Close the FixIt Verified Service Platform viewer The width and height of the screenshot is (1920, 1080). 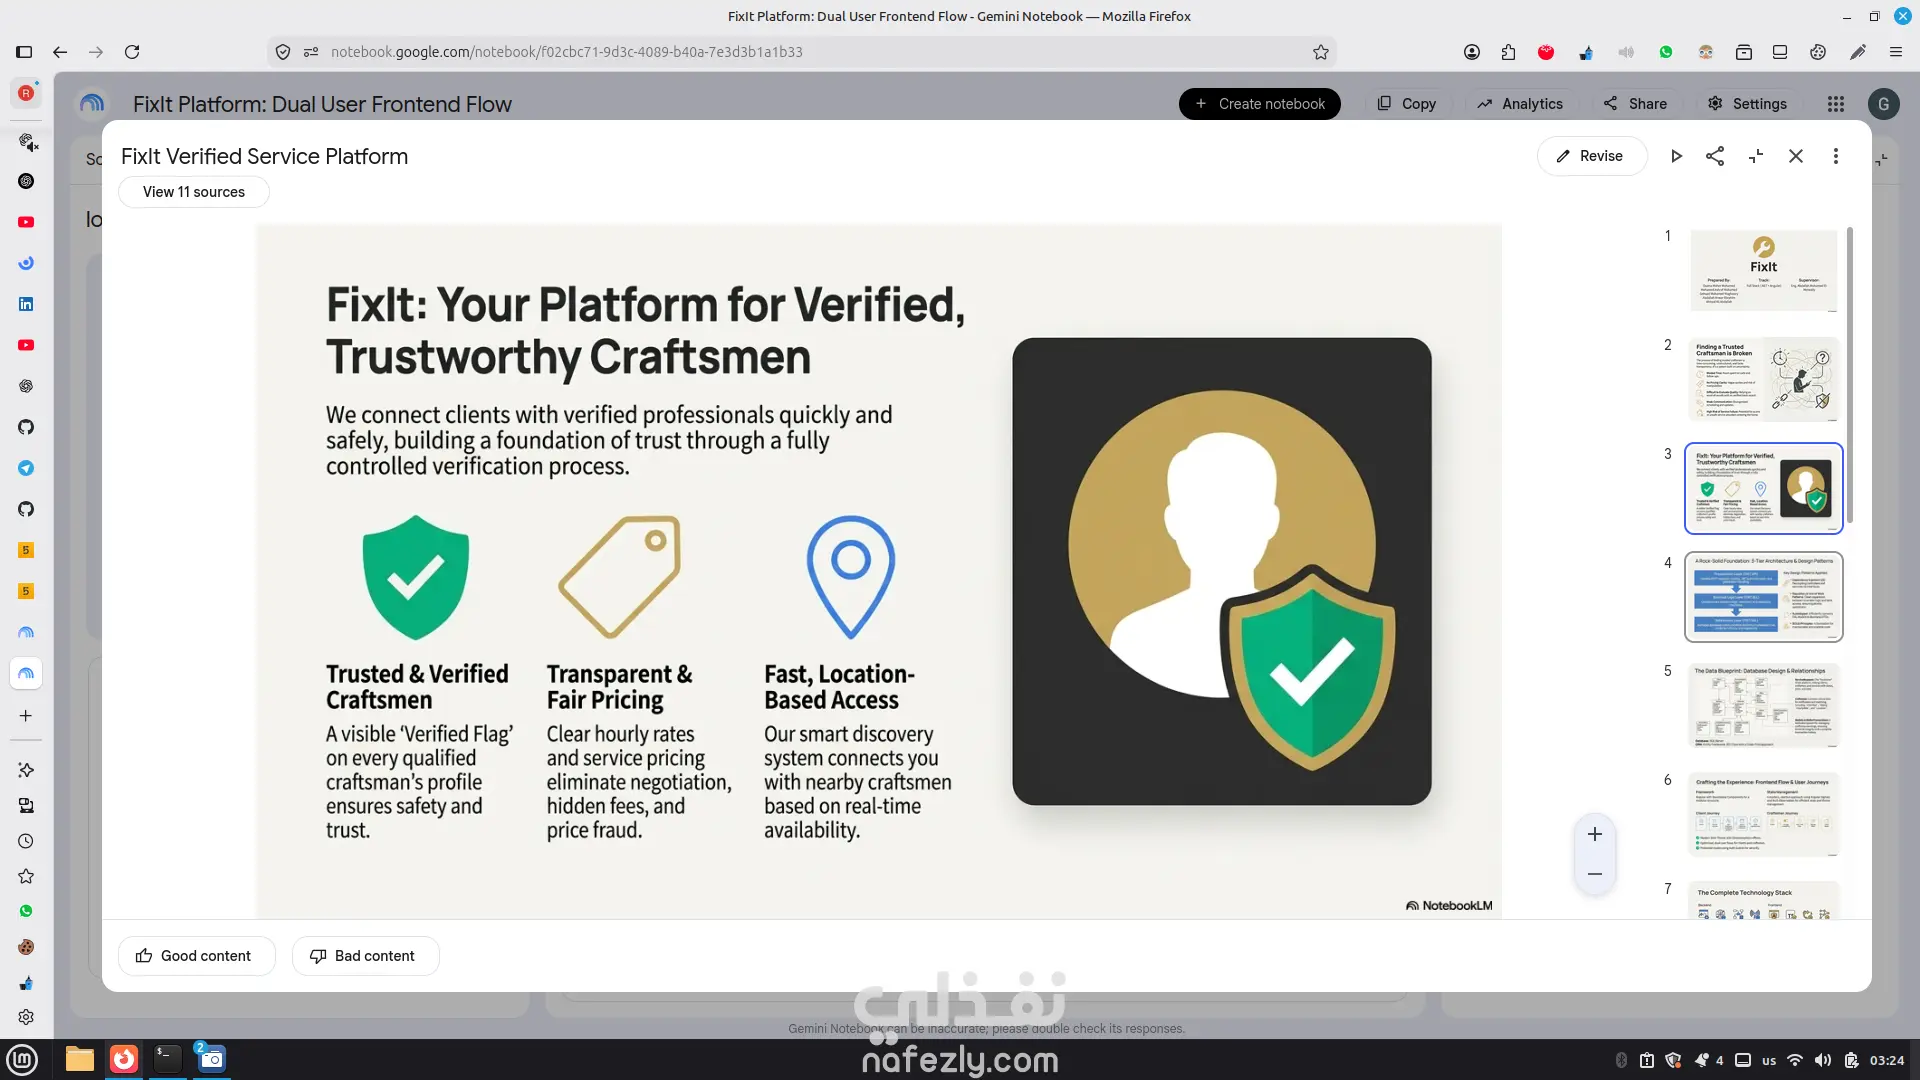(1796, 156)
